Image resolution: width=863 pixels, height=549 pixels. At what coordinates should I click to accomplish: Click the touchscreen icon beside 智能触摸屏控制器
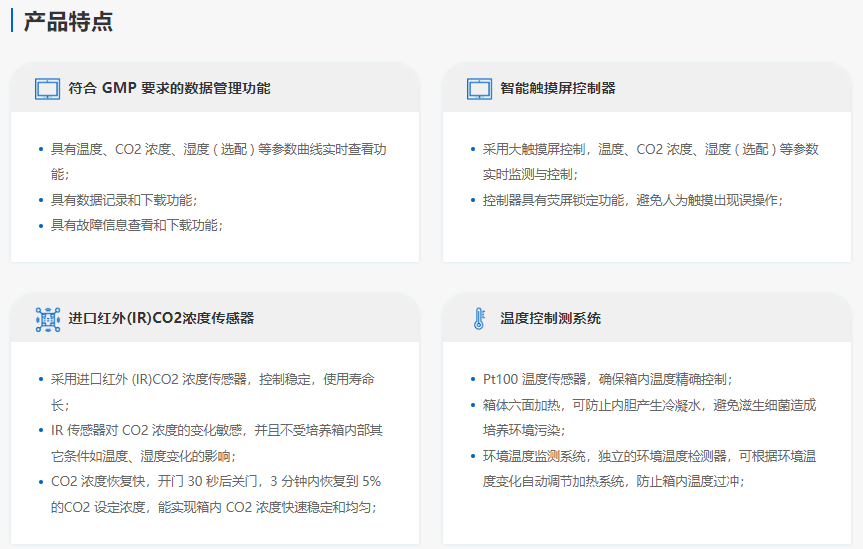click(x=479, y=88)
